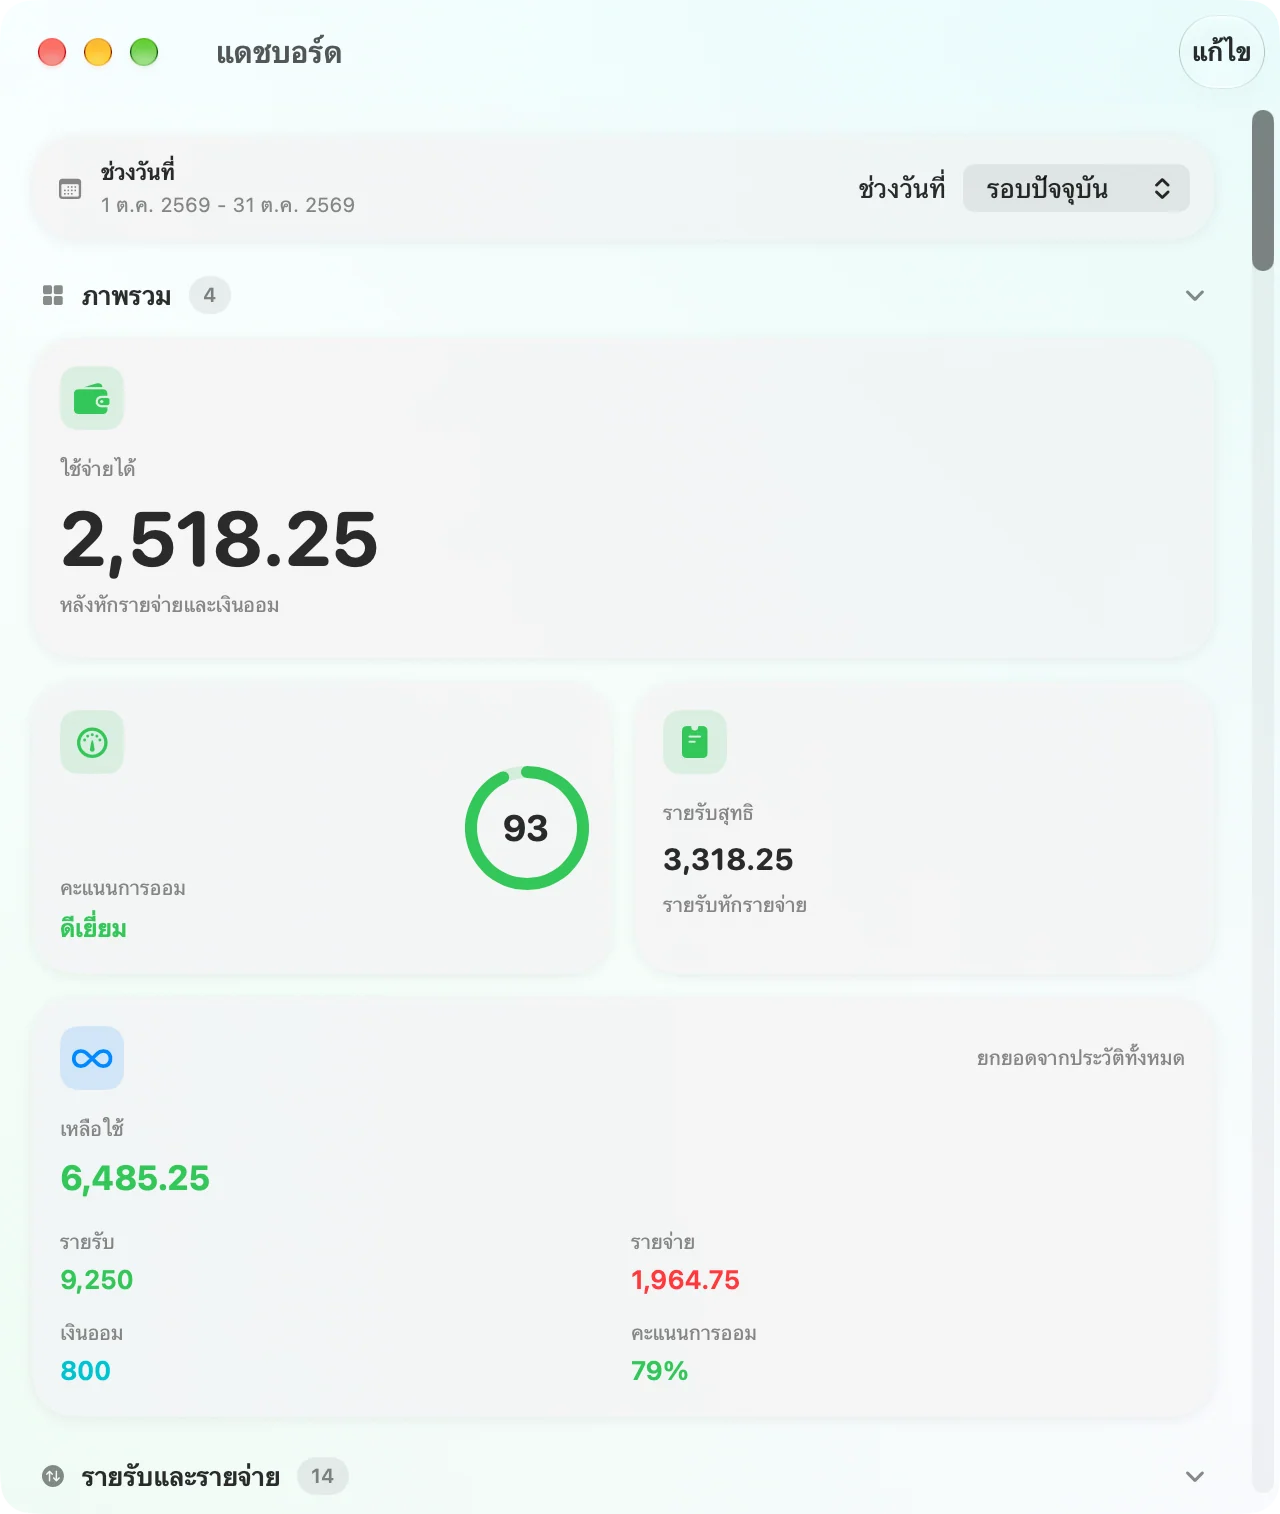1280x1514 pixels.
Task: Click the gauge icon in the savings score card
Action: coord(92,742)
